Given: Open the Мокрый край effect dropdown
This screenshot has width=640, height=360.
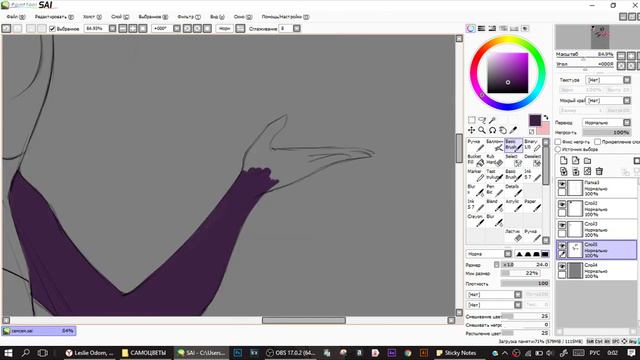Looking at the screenshot, I should (627, 100).
